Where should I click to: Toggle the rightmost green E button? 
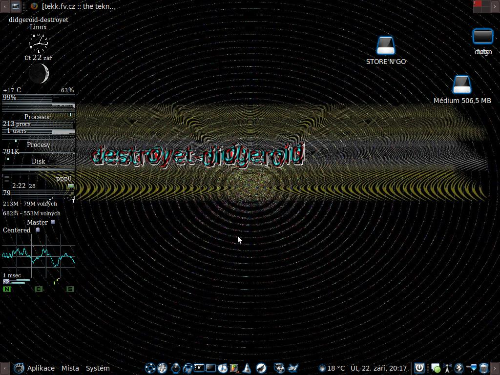[x=70, y=289]
